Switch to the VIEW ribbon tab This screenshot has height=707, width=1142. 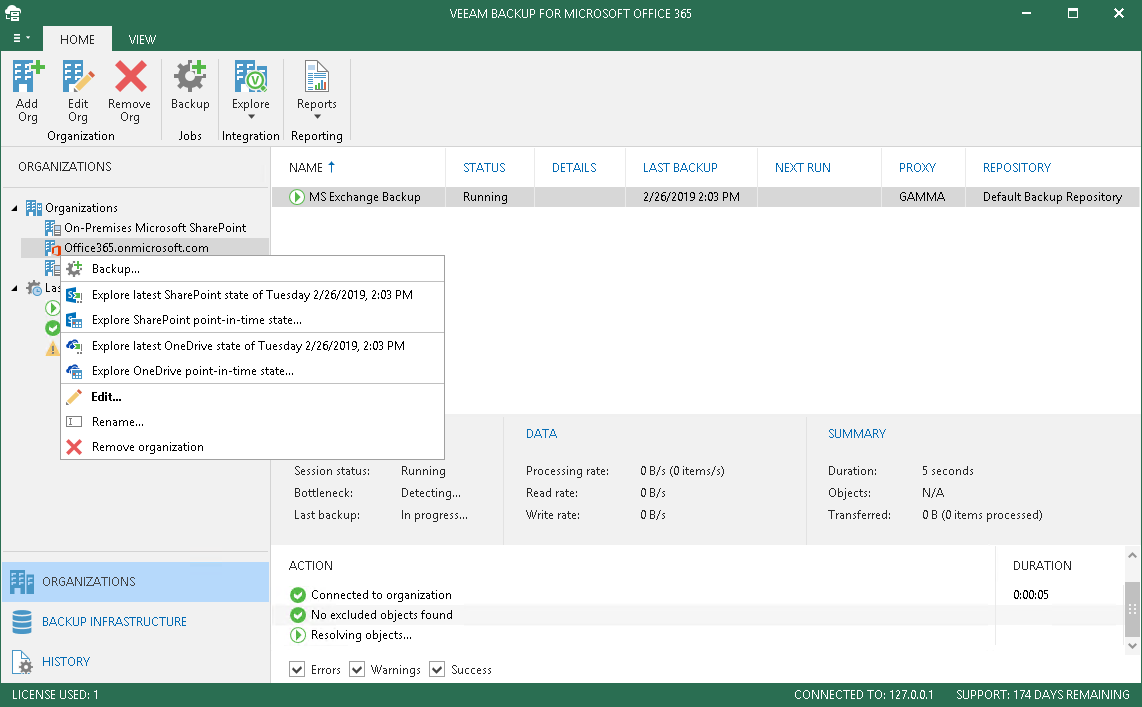click(x=142, y=39)
